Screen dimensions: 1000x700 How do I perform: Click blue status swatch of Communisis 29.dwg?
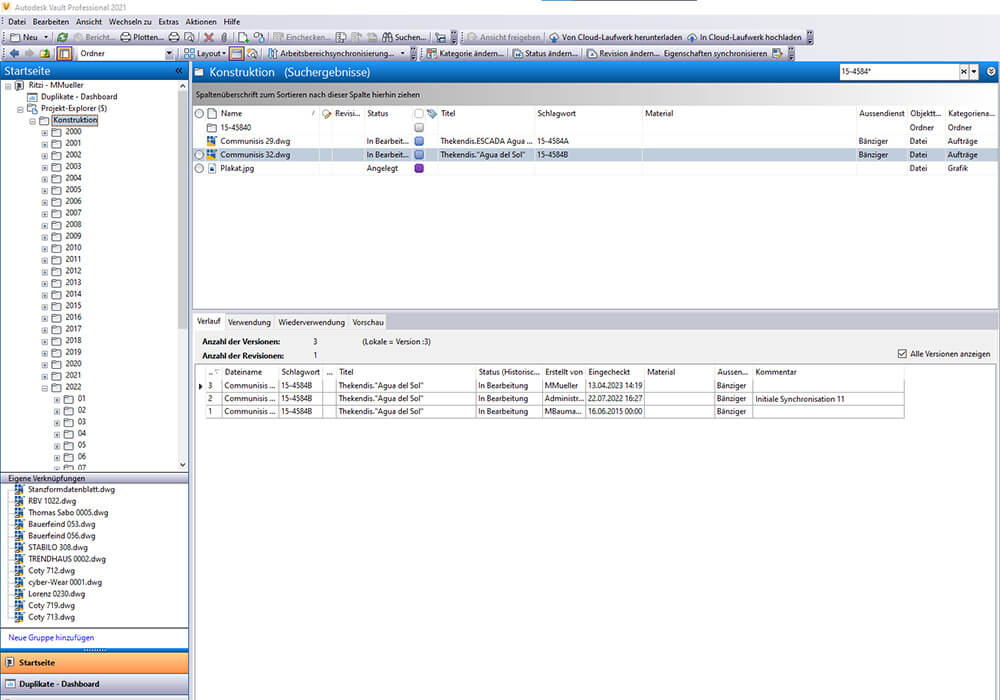pyautogui.click(x=419, y=141)
